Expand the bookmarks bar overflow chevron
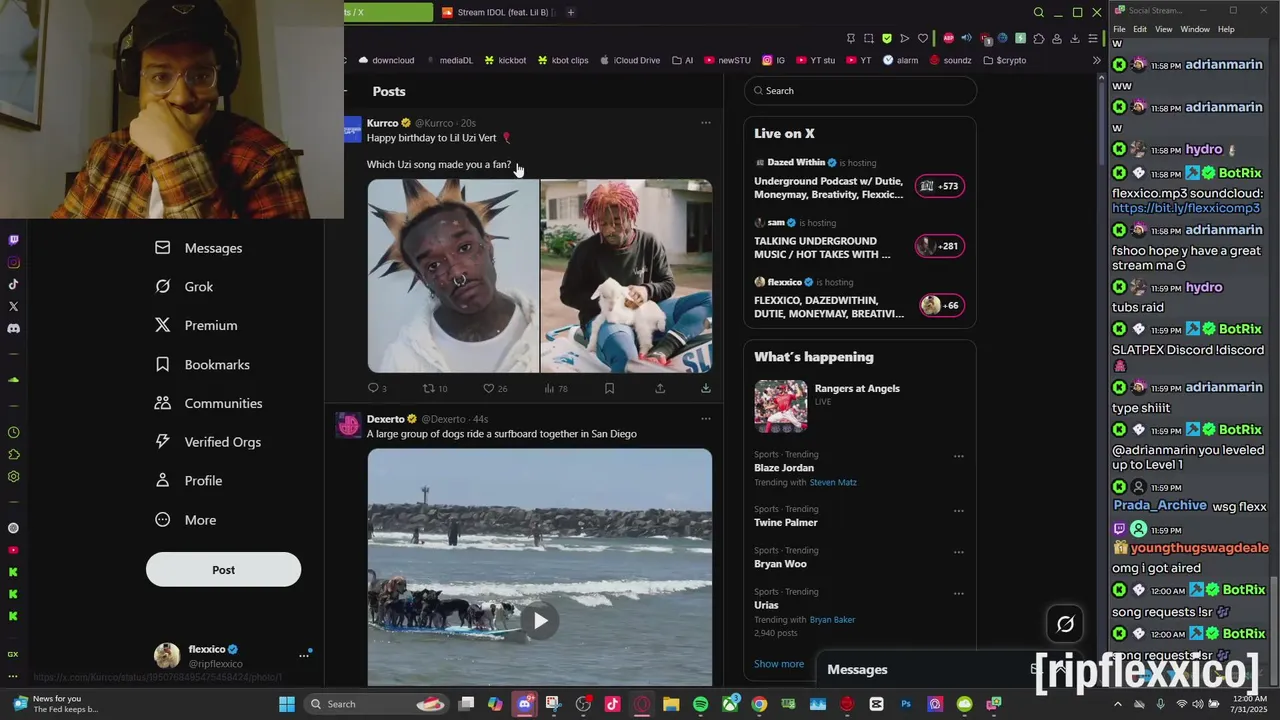Viewport: 1280px width, 720px height. click(1096, 60)
